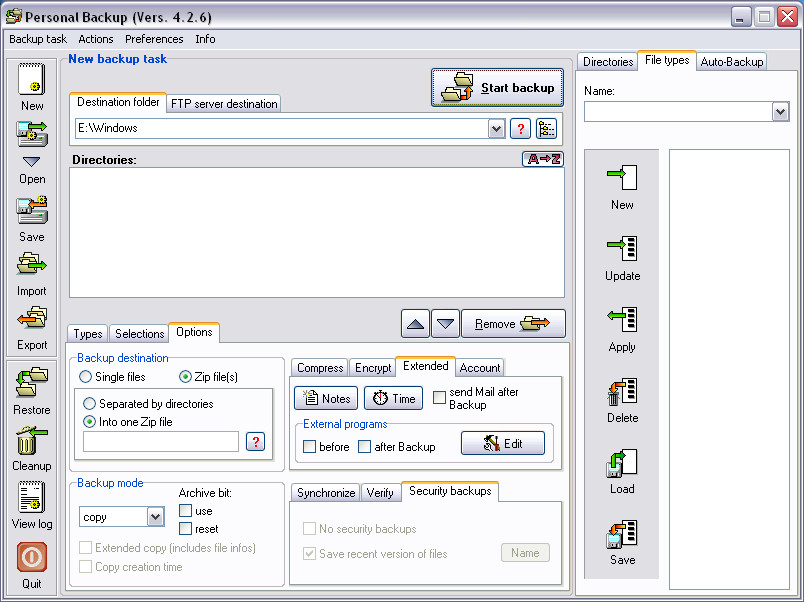Start the backup

pos(497,88)
